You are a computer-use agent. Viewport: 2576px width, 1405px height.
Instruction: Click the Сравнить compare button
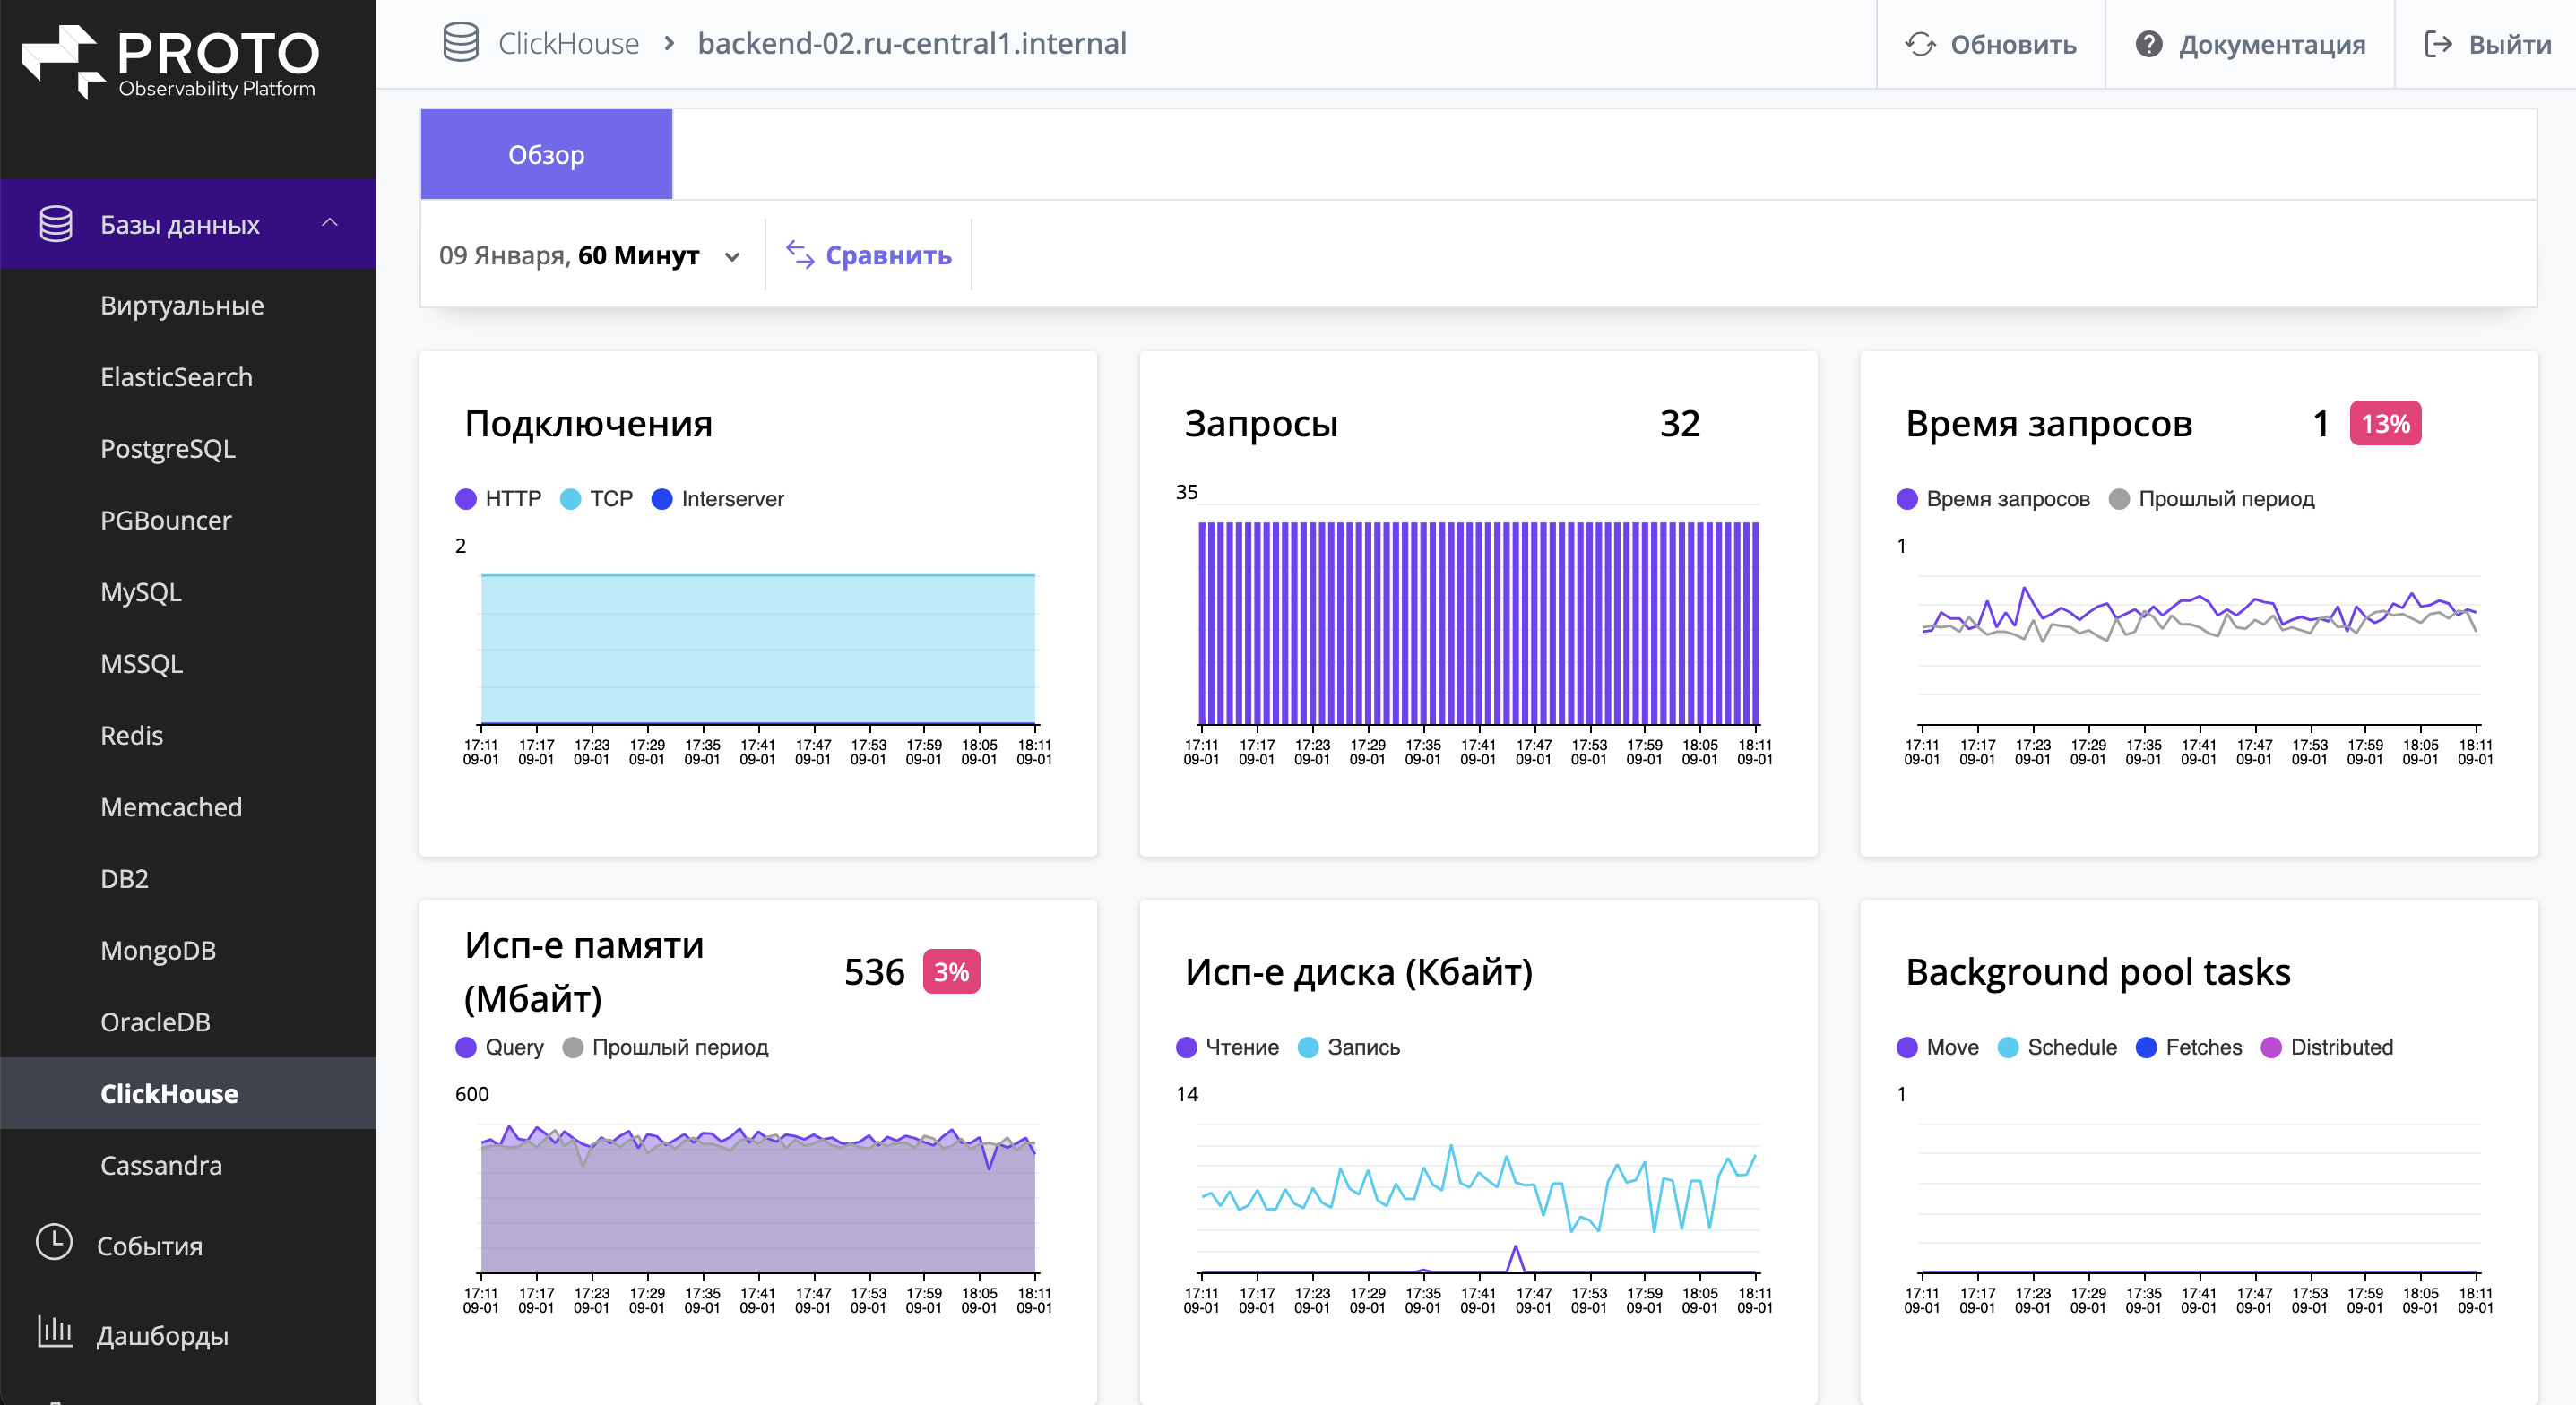(x=869, y=256)
